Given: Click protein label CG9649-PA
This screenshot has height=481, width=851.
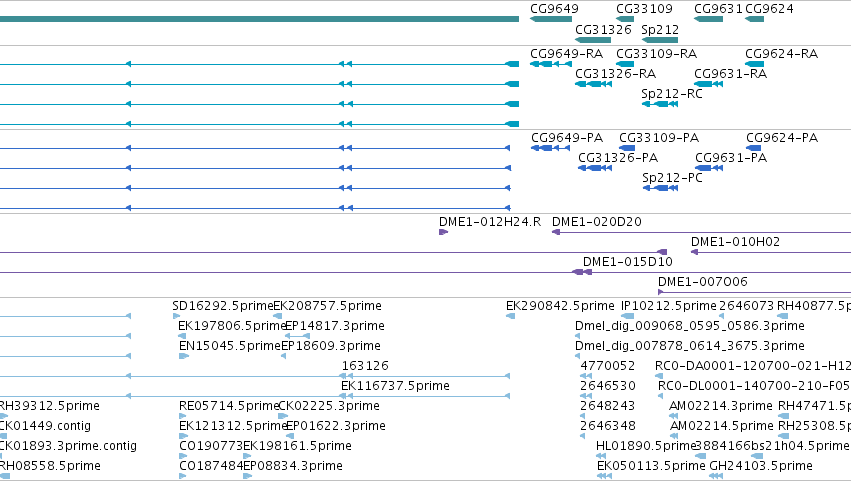Looking at the screenshot, I should coord(567,137).
